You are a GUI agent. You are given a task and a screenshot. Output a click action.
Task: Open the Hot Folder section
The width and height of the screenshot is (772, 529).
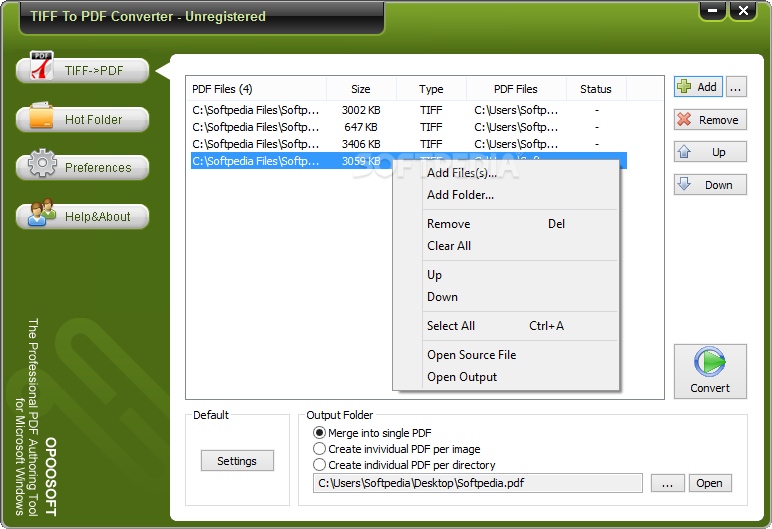83,119
